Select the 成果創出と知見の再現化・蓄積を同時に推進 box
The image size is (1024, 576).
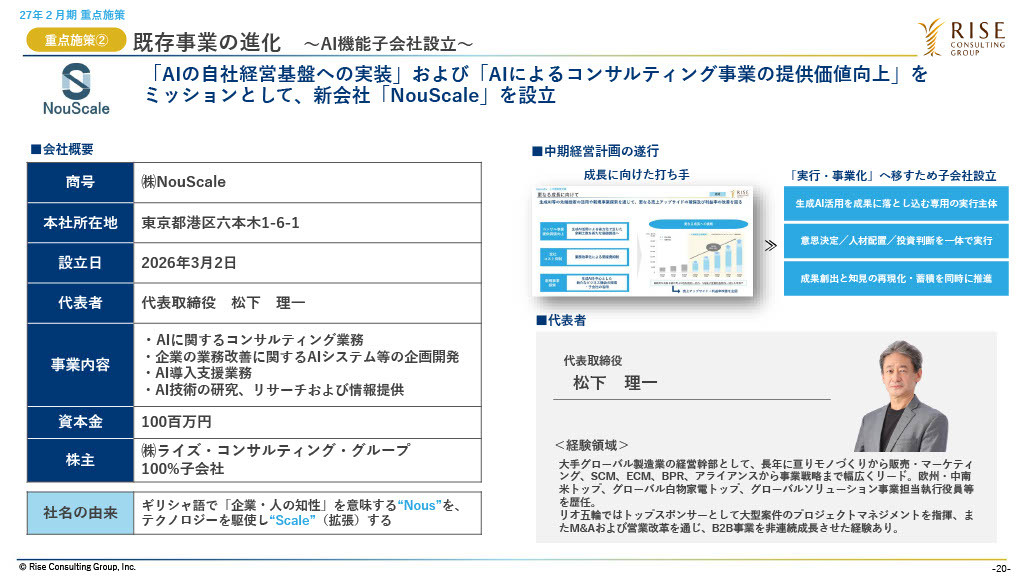[896, 278]
